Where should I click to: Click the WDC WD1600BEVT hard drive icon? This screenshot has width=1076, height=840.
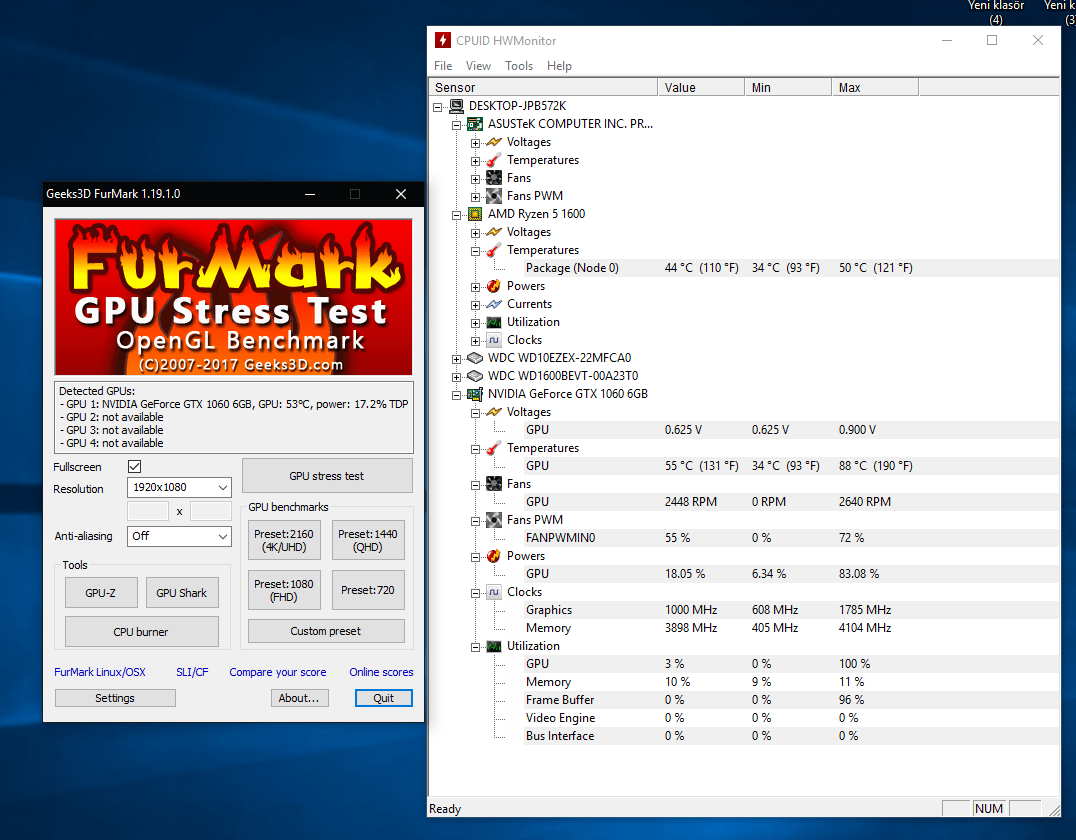pos(475,376)
